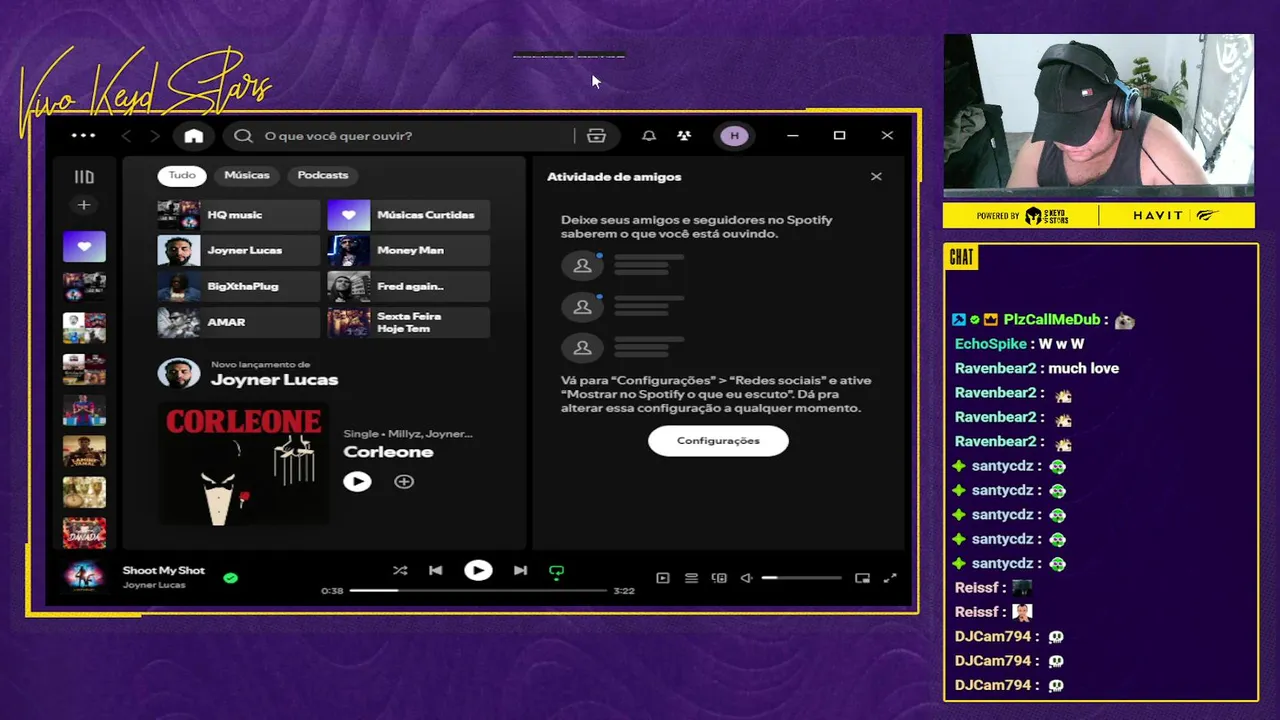This screenshot has height=720, width=1280.
Task: Open the 'Joyner Lucas' shortcut tile
Action: coord(239,250)
